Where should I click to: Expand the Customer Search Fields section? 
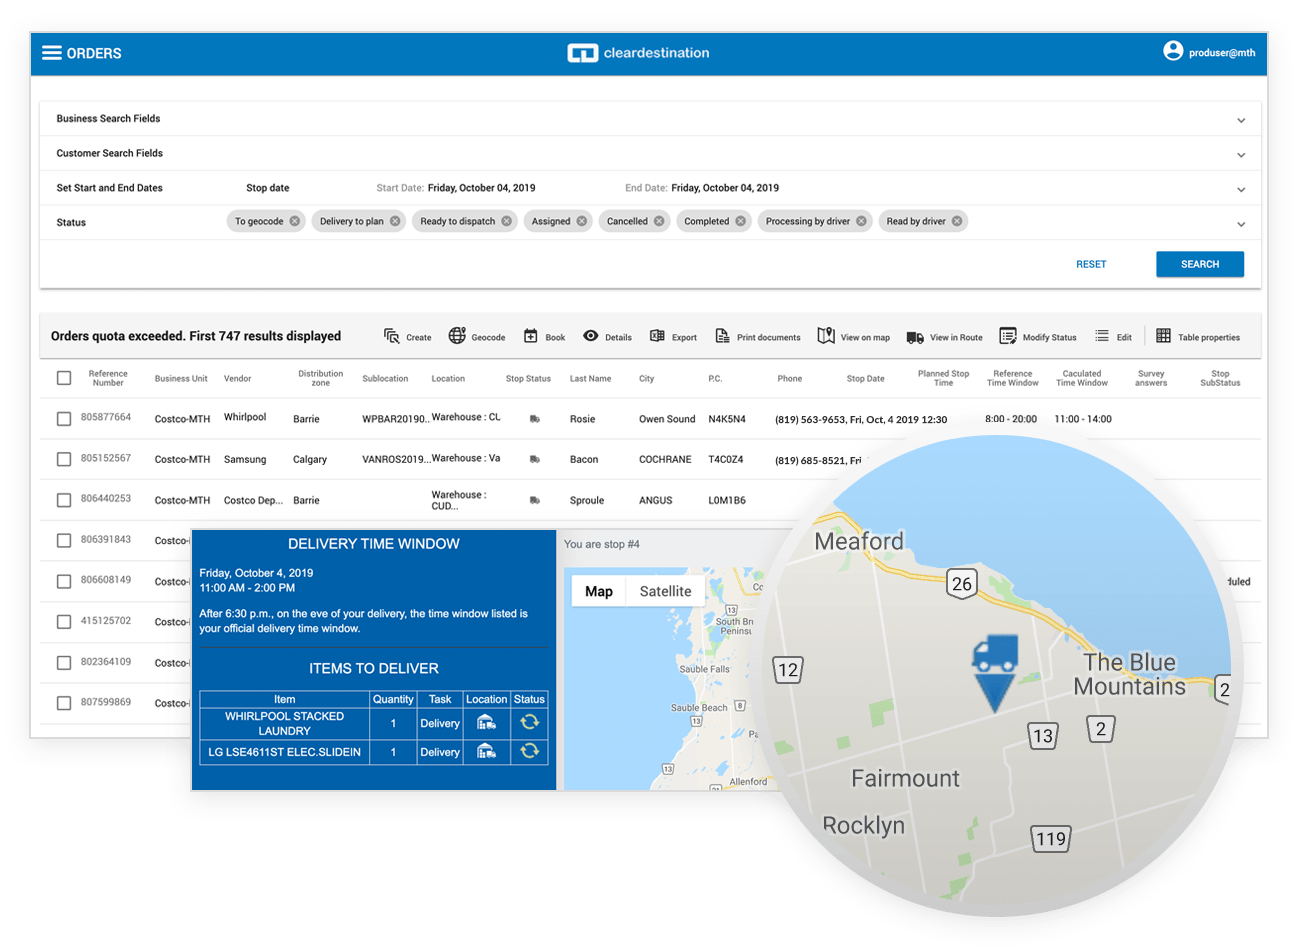click(x=1241, y=155)
